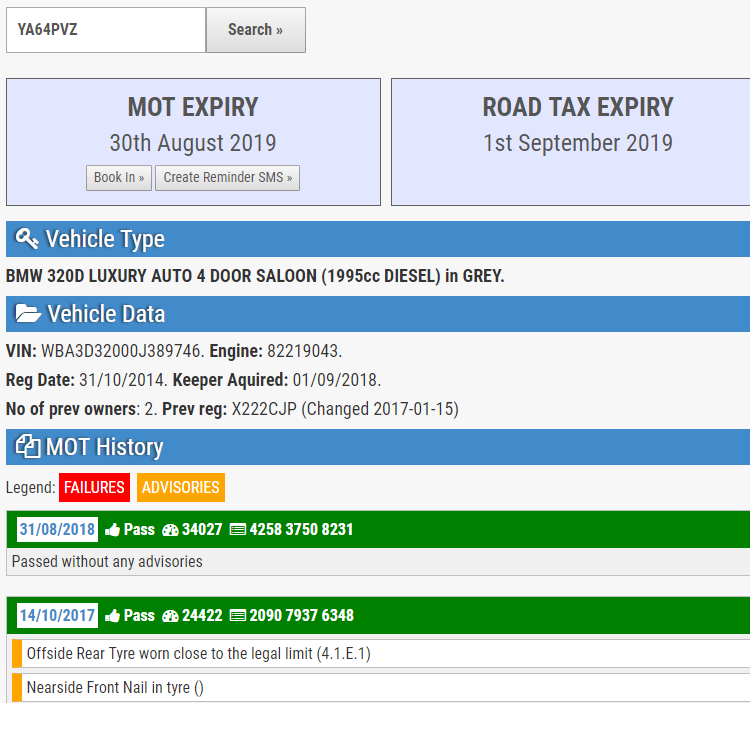Select mileage value 34027
Image resolution: width=750 pixels, height=750 pixels.
click(x=202, y=529)
